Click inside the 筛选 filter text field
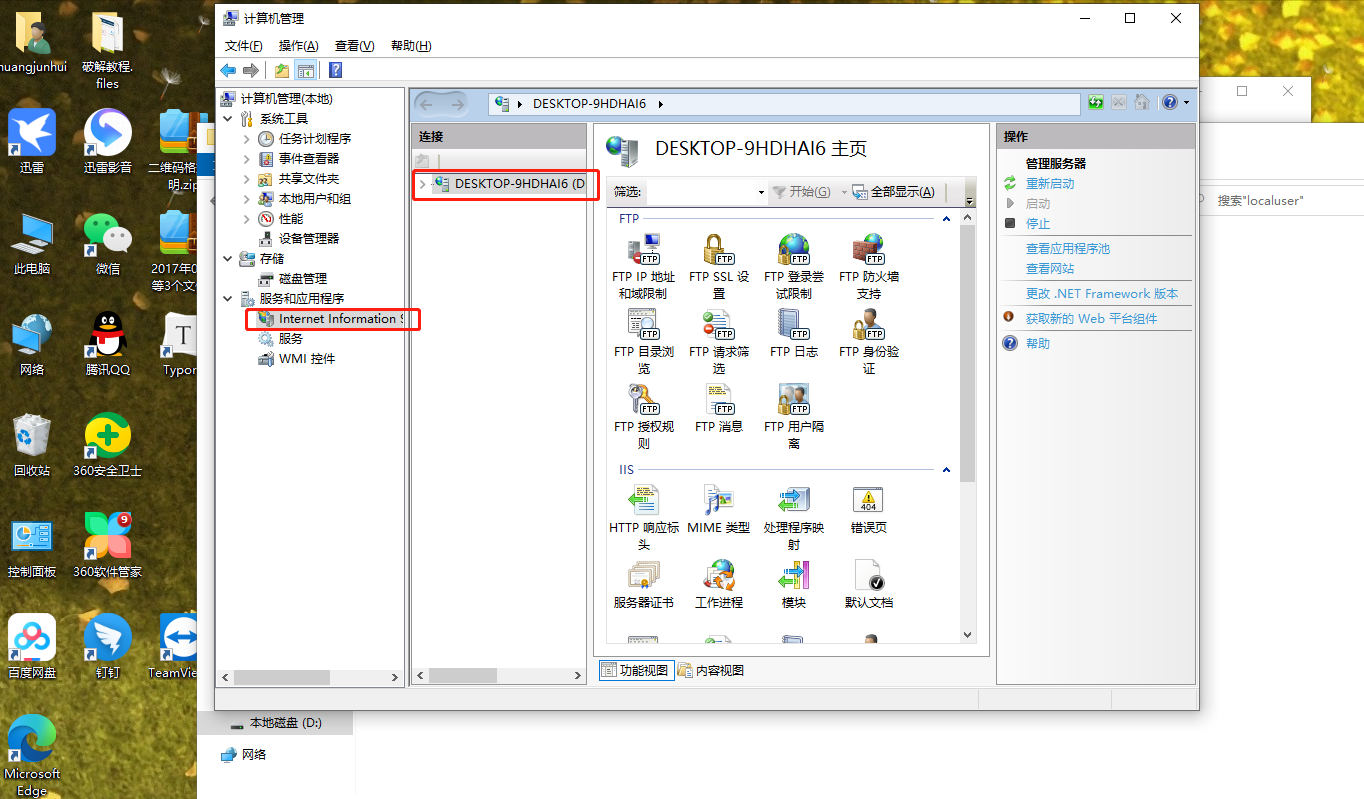Image resolution: width=1364 pixels, height=799 pixels. 700,192
